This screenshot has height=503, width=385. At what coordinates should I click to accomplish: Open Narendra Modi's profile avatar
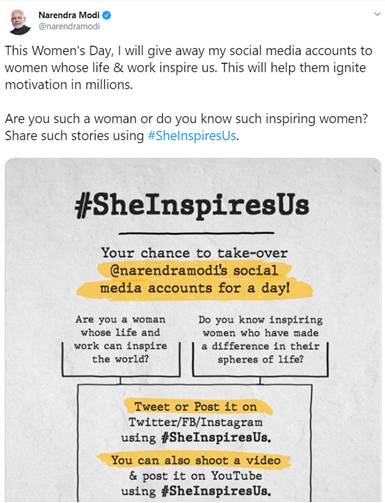tap(20, 21)
